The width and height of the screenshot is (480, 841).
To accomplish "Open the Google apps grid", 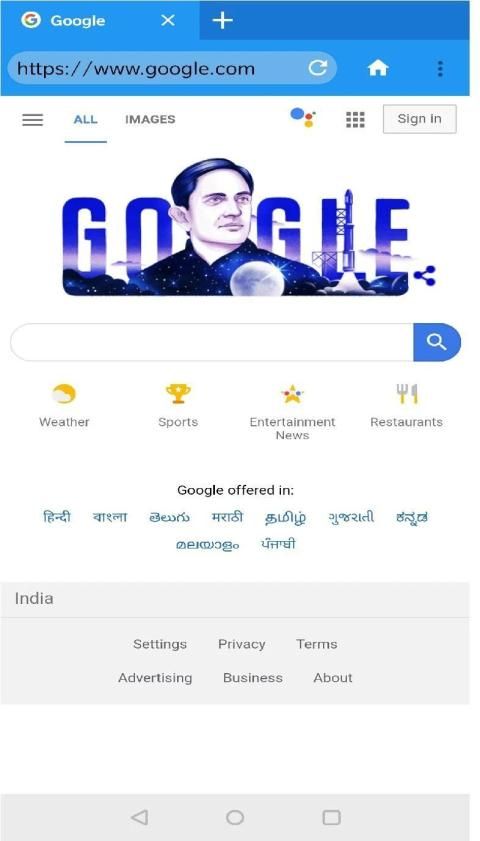I will coord(355,120).
